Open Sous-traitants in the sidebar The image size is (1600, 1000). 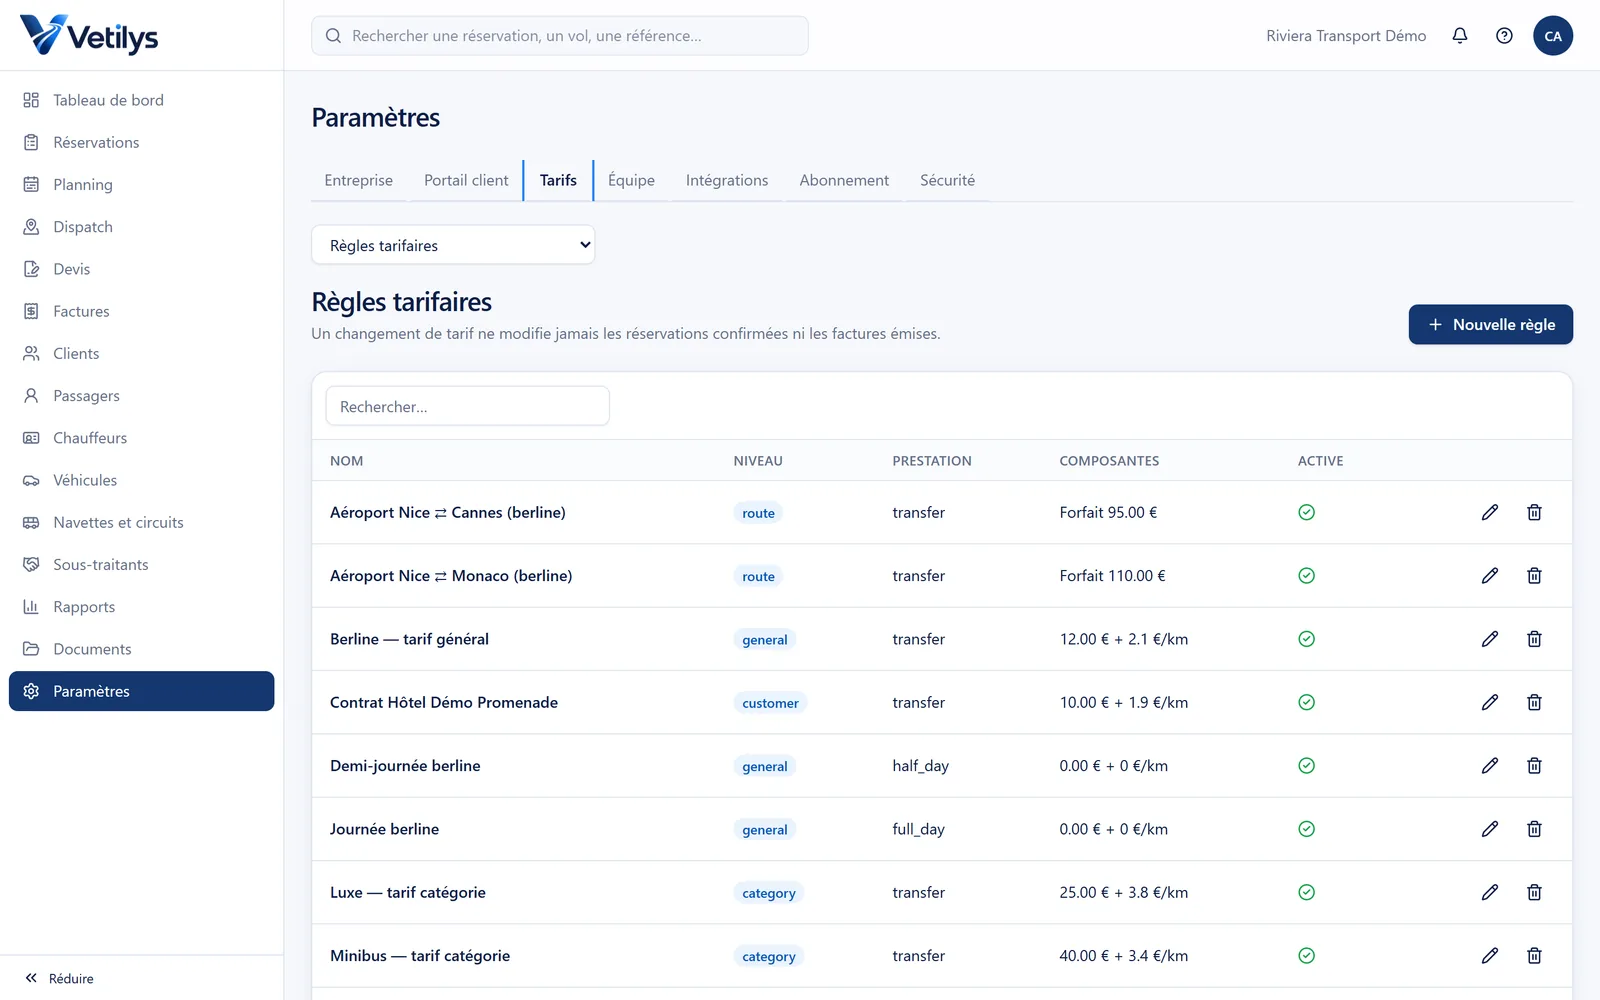tap(142, 564)
